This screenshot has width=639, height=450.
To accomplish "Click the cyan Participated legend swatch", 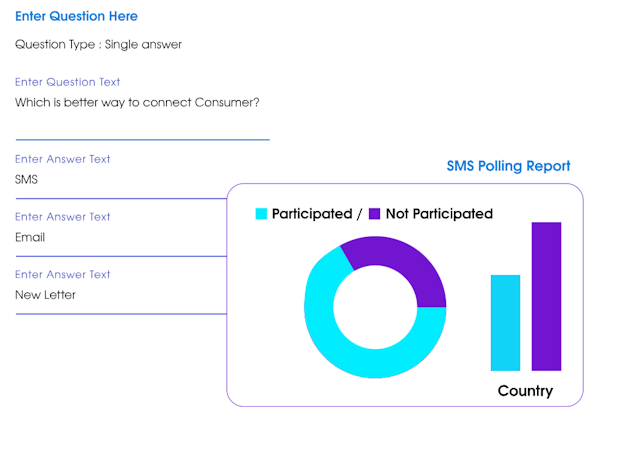I will (262, 213).
